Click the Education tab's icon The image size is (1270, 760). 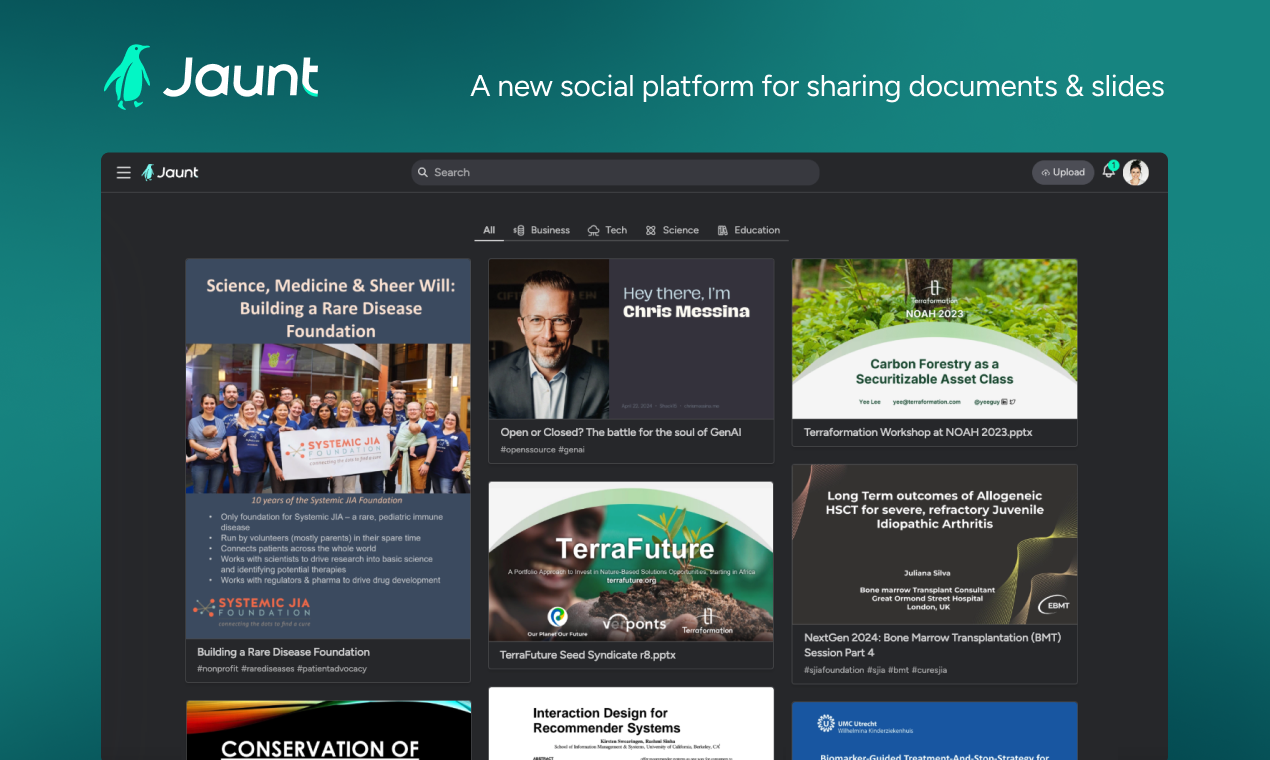click(x=723, y=230)
